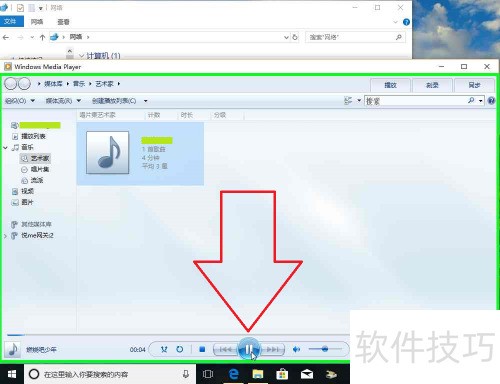Collapse the 音乐 tree node
The height and width of the screenshot is (384, 500).
[5, 147]
